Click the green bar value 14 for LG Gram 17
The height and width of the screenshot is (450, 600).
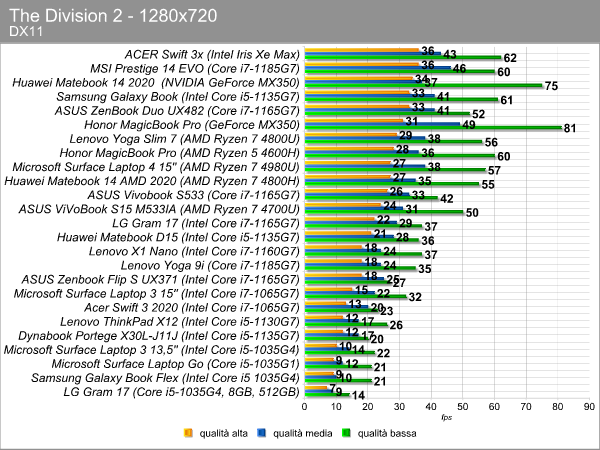[359, 396]
